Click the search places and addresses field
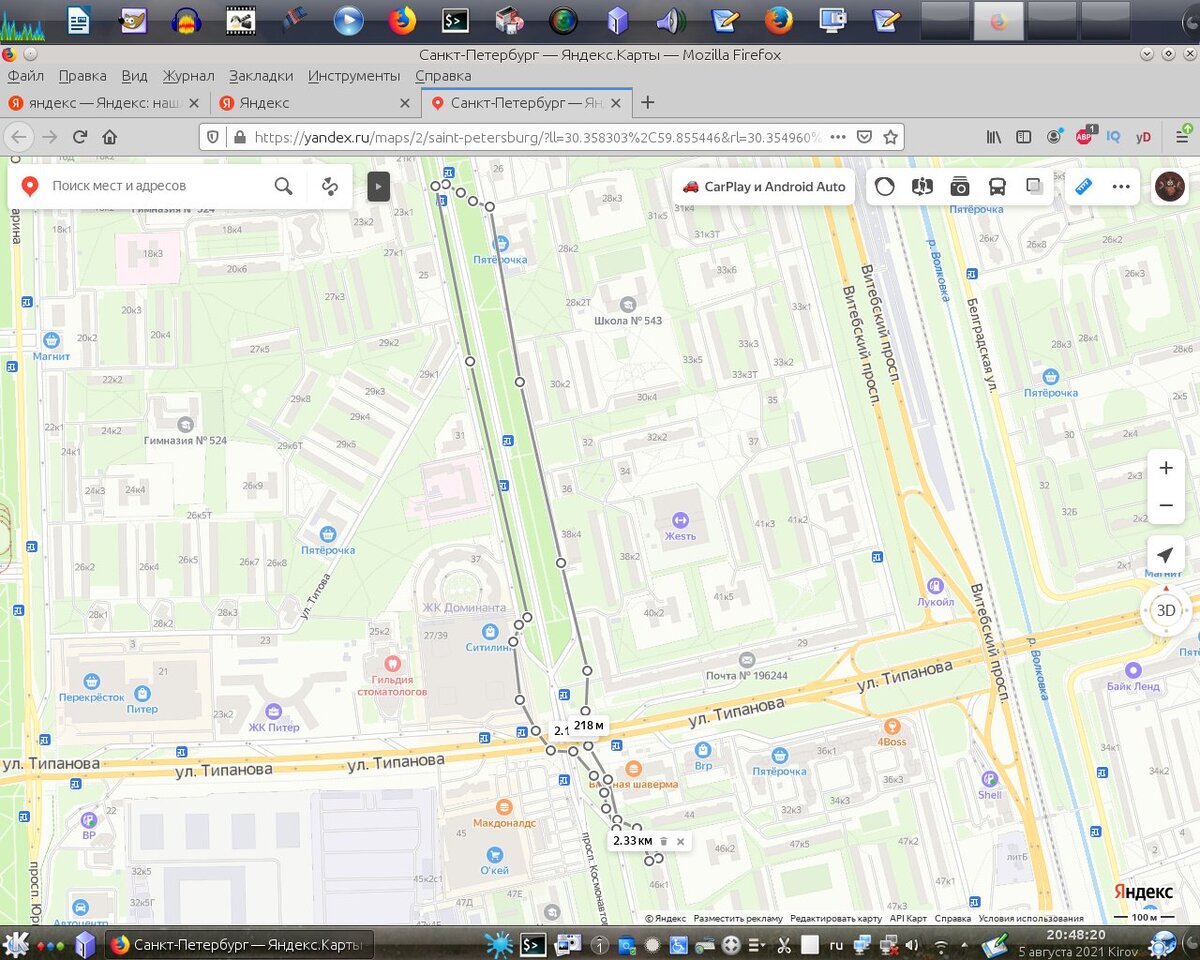This screenshot has height=960, width=1200. 156,186
